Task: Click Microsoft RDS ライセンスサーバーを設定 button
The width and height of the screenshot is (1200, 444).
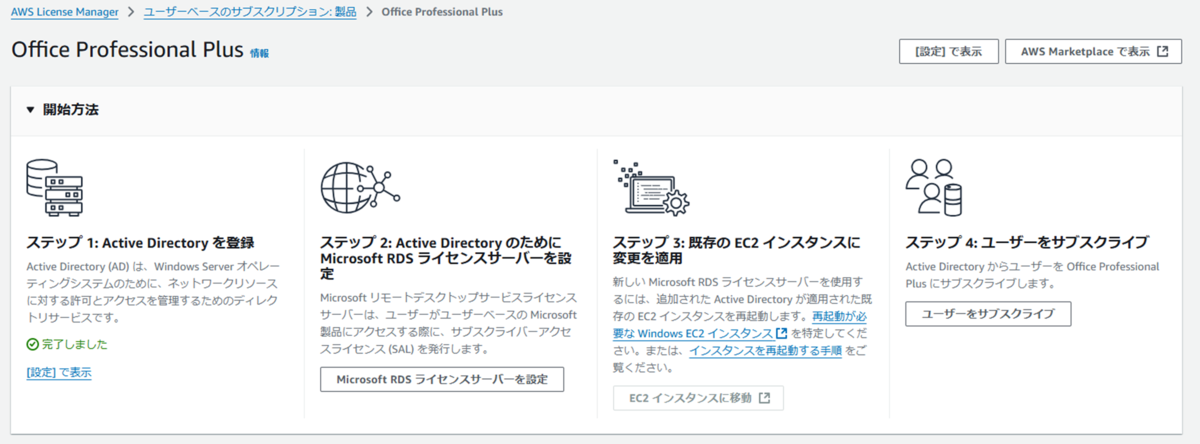Action: 442,380
